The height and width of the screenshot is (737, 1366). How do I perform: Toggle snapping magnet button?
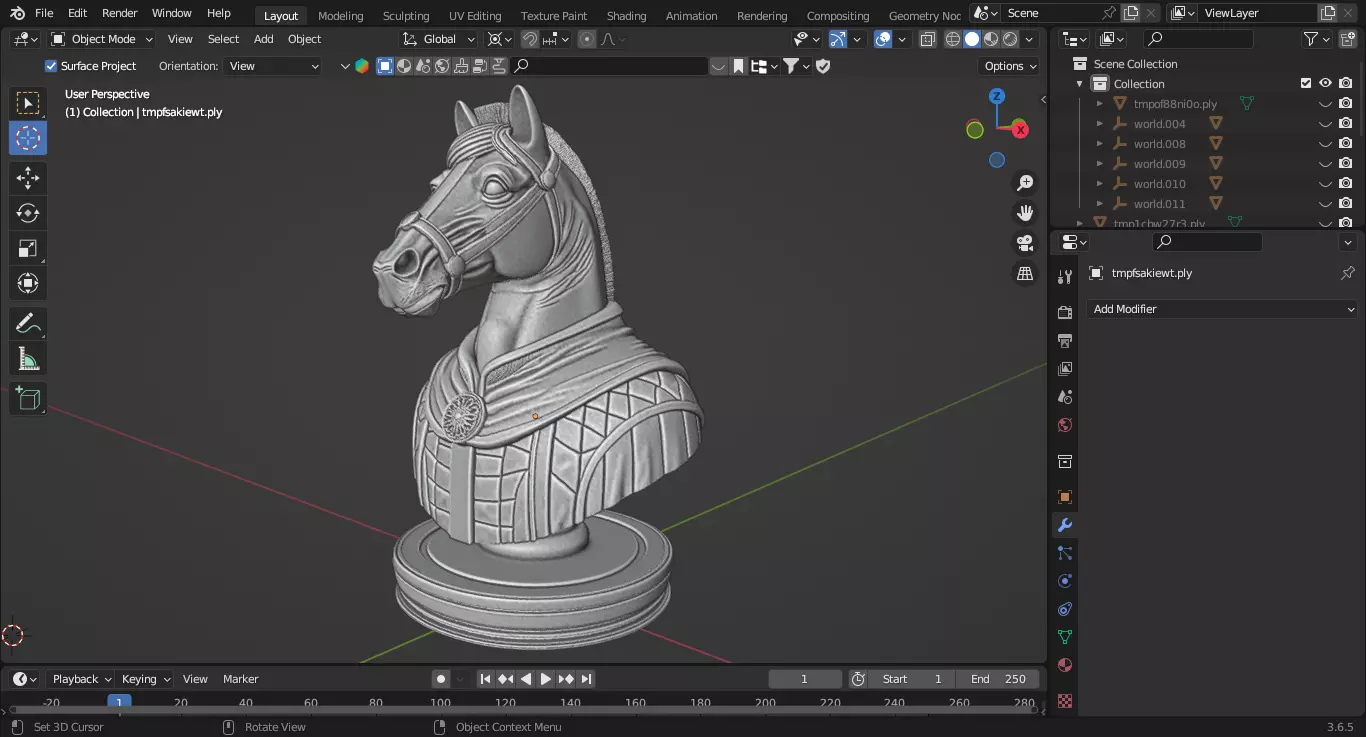pos(530,39)
